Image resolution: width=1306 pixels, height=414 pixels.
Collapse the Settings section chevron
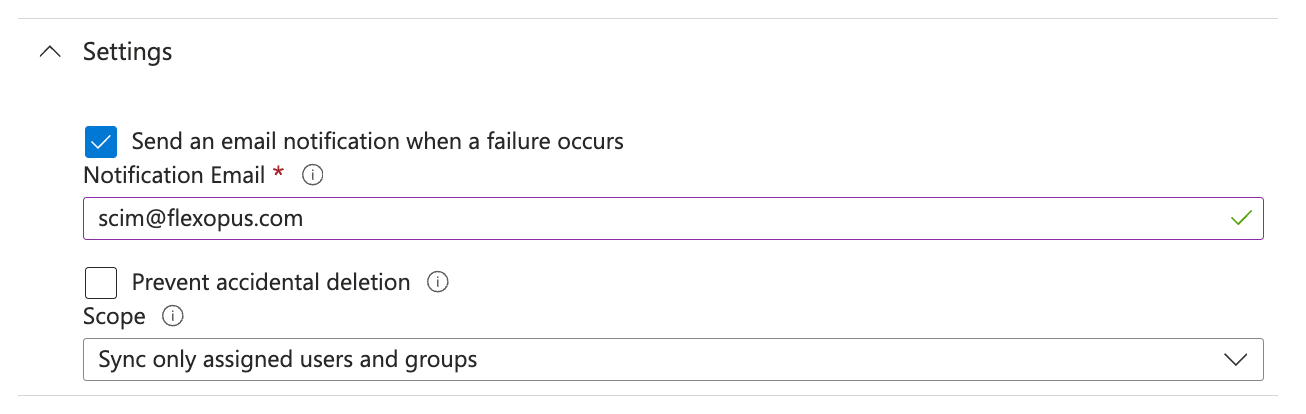[x=49, y=52]
